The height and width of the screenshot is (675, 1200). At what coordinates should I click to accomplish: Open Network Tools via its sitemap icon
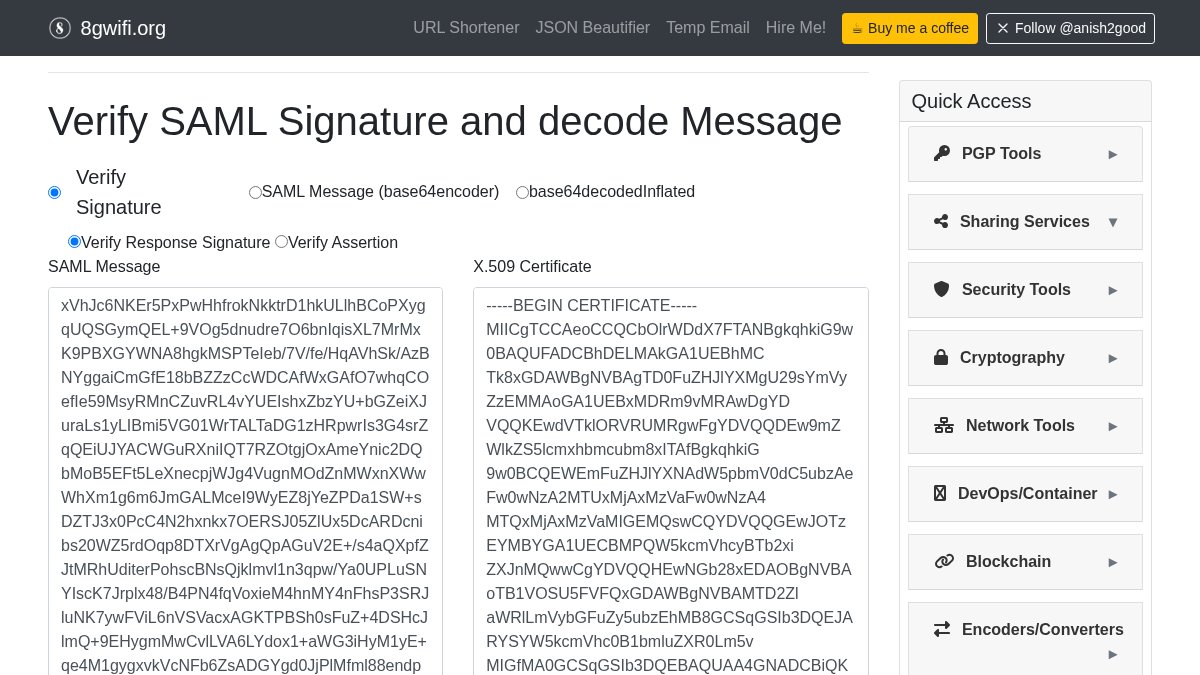click(x=944, y=425)
